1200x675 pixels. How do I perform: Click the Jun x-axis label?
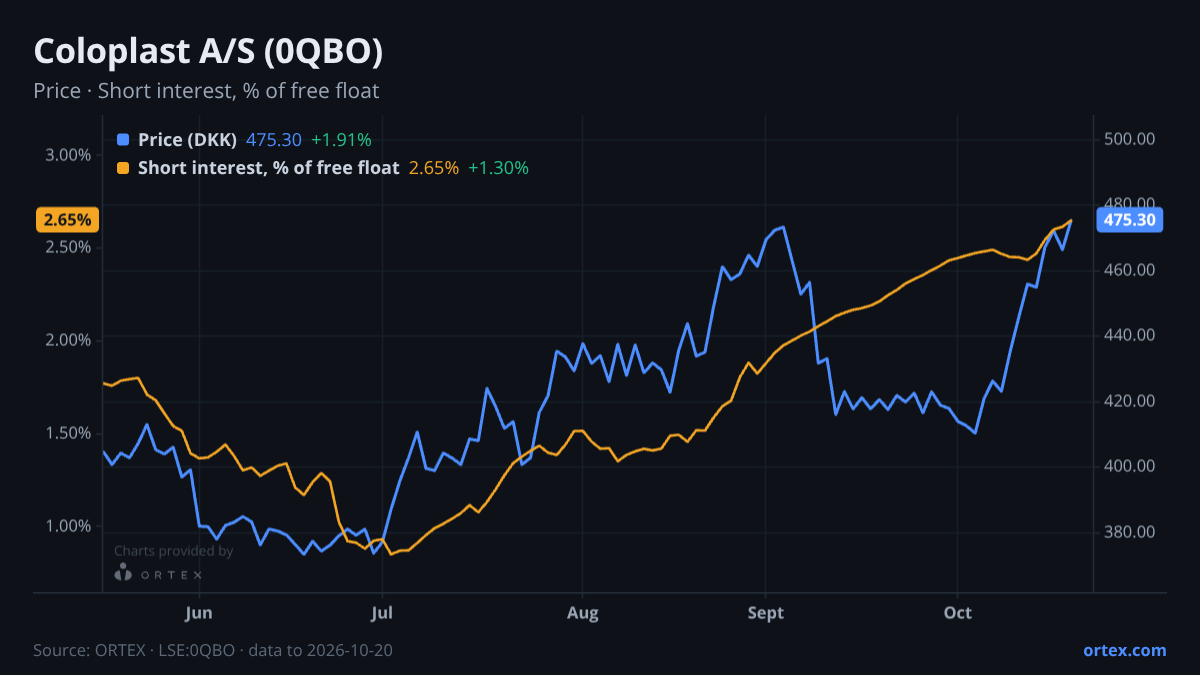point(199,612)
